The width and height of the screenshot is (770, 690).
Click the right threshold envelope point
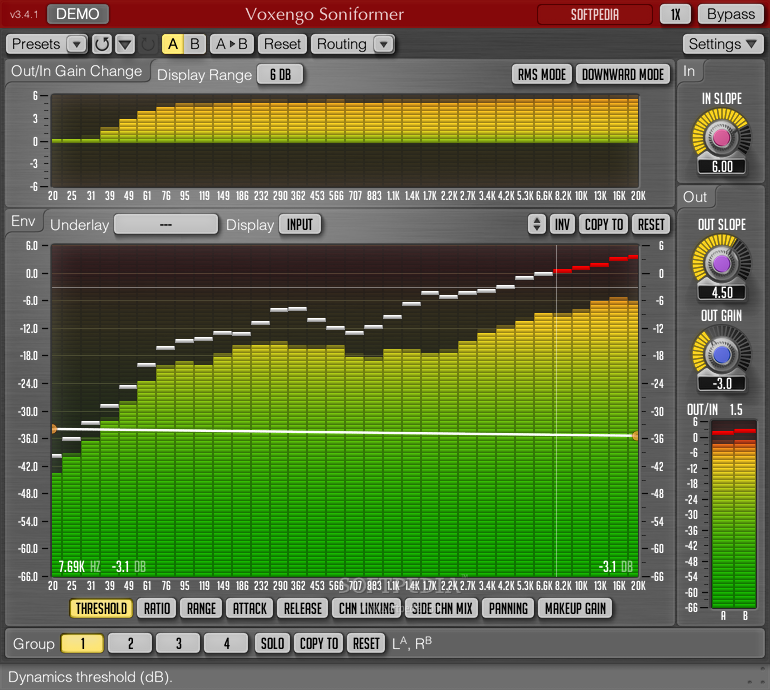pos(635,436)
